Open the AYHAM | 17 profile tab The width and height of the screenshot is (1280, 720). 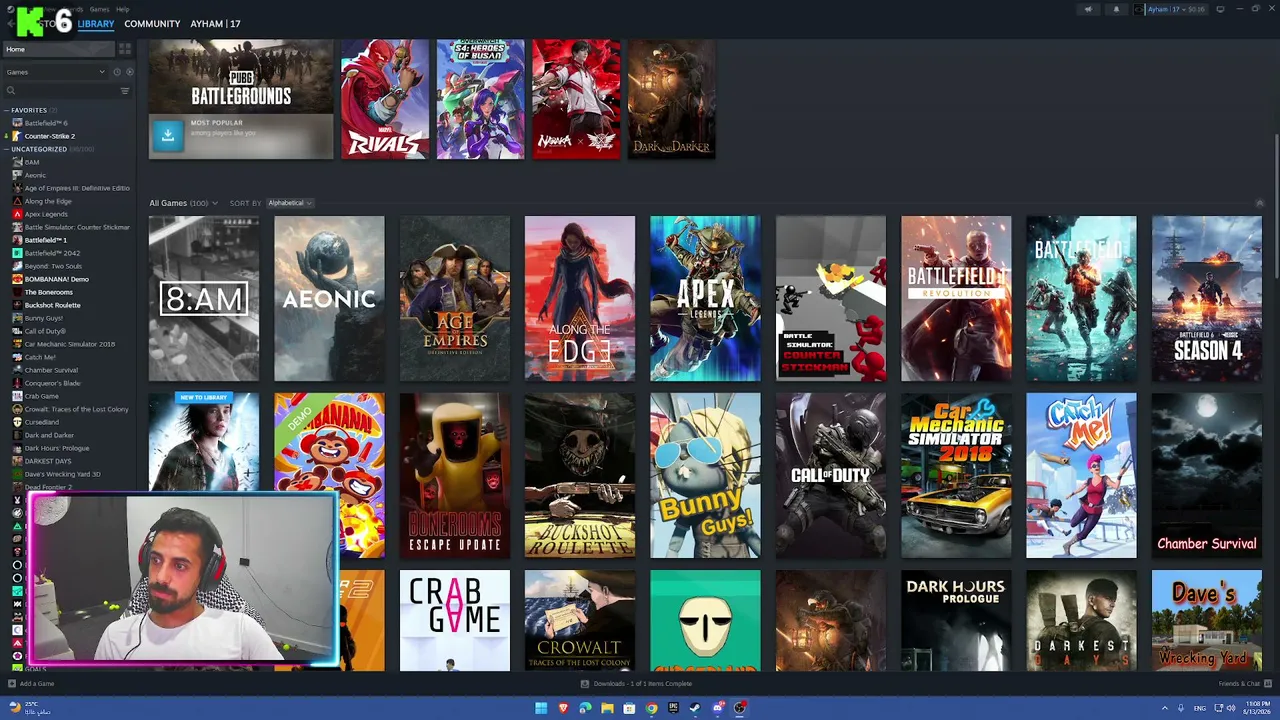tap(215, 24)
